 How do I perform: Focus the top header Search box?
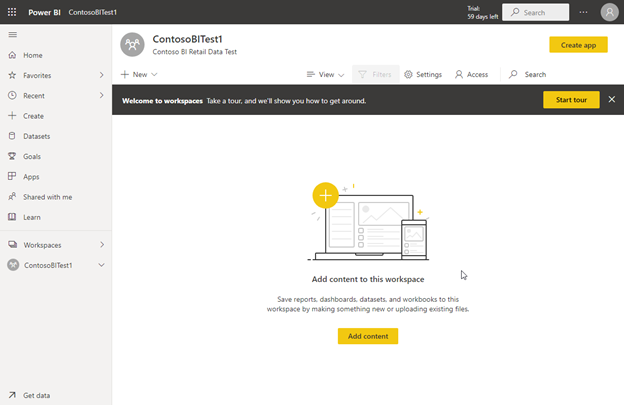(535, 12)
